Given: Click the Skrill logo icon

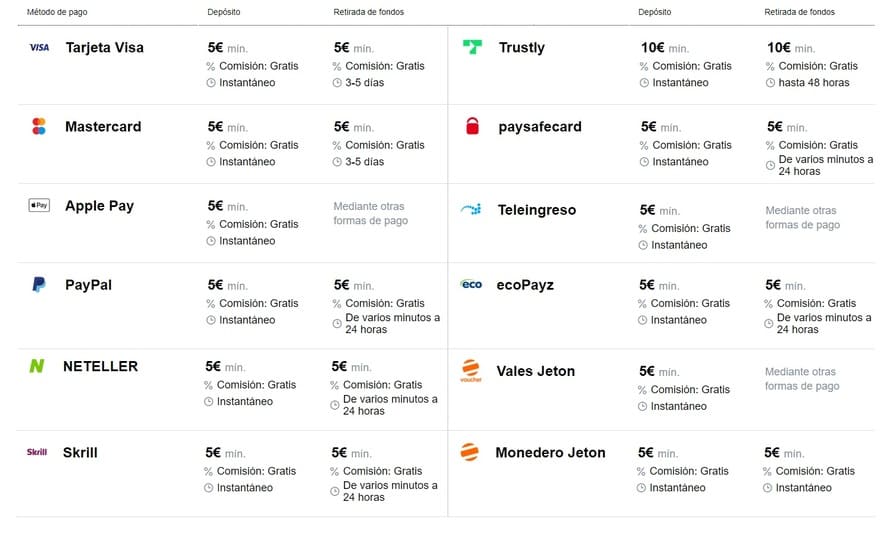Looking at the screenshot, I should 37,452.
